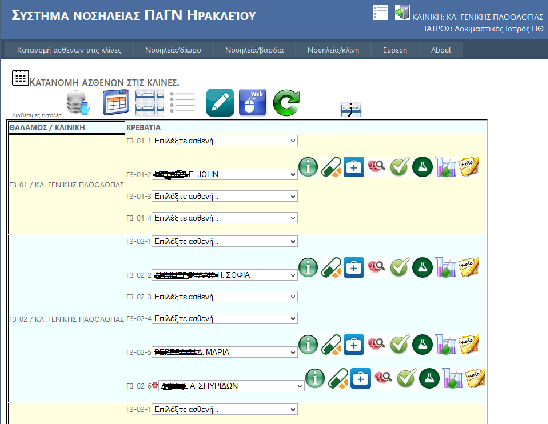Click red marker beside bed Γ3-02-6
The image size is (548, 424).
(155, 386)
